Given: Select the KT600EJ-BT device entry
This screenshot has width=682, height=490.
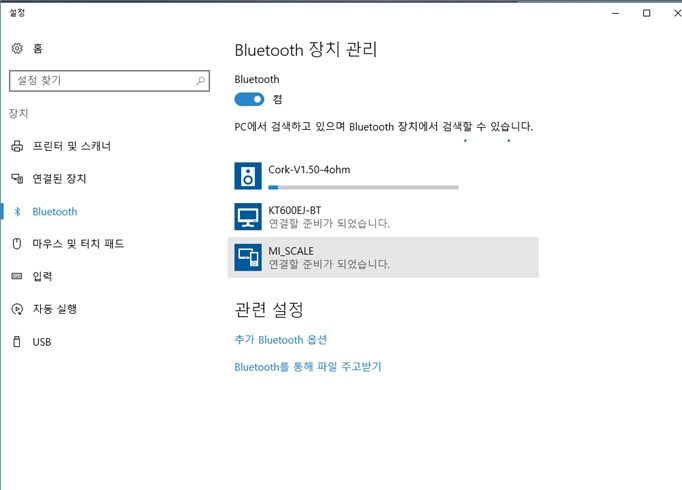Looking at the screenshot, I should pyautogui.click(x=383, y=217).
